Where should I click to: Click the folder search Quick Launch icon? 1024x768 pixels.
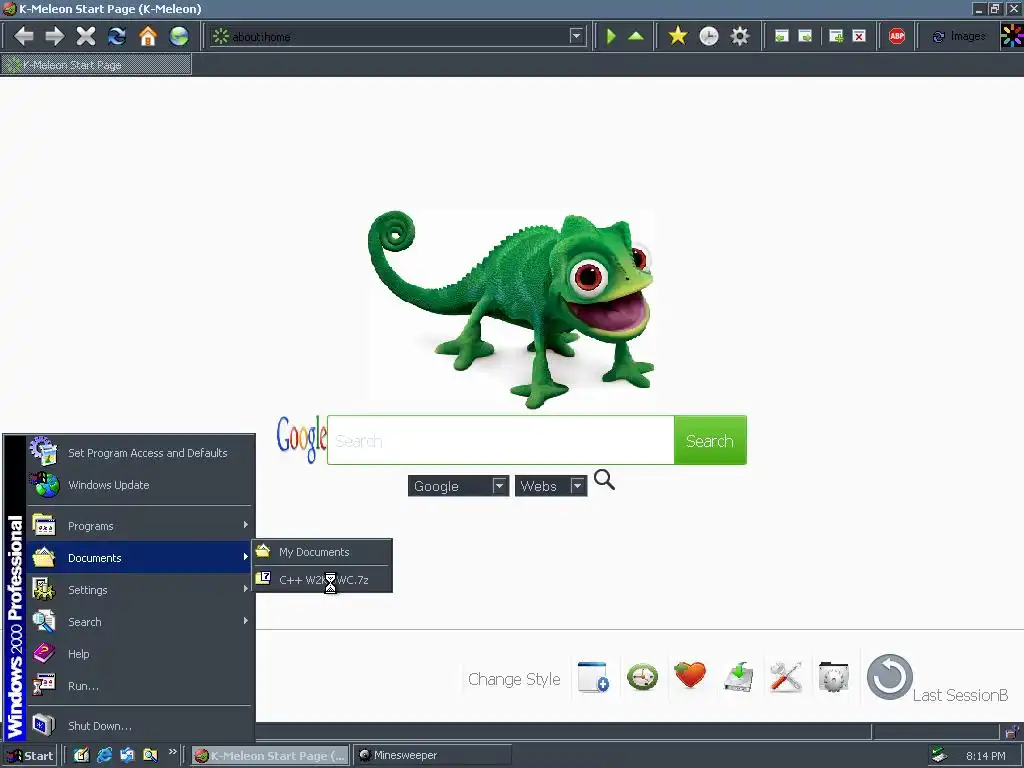coord(150,755)
